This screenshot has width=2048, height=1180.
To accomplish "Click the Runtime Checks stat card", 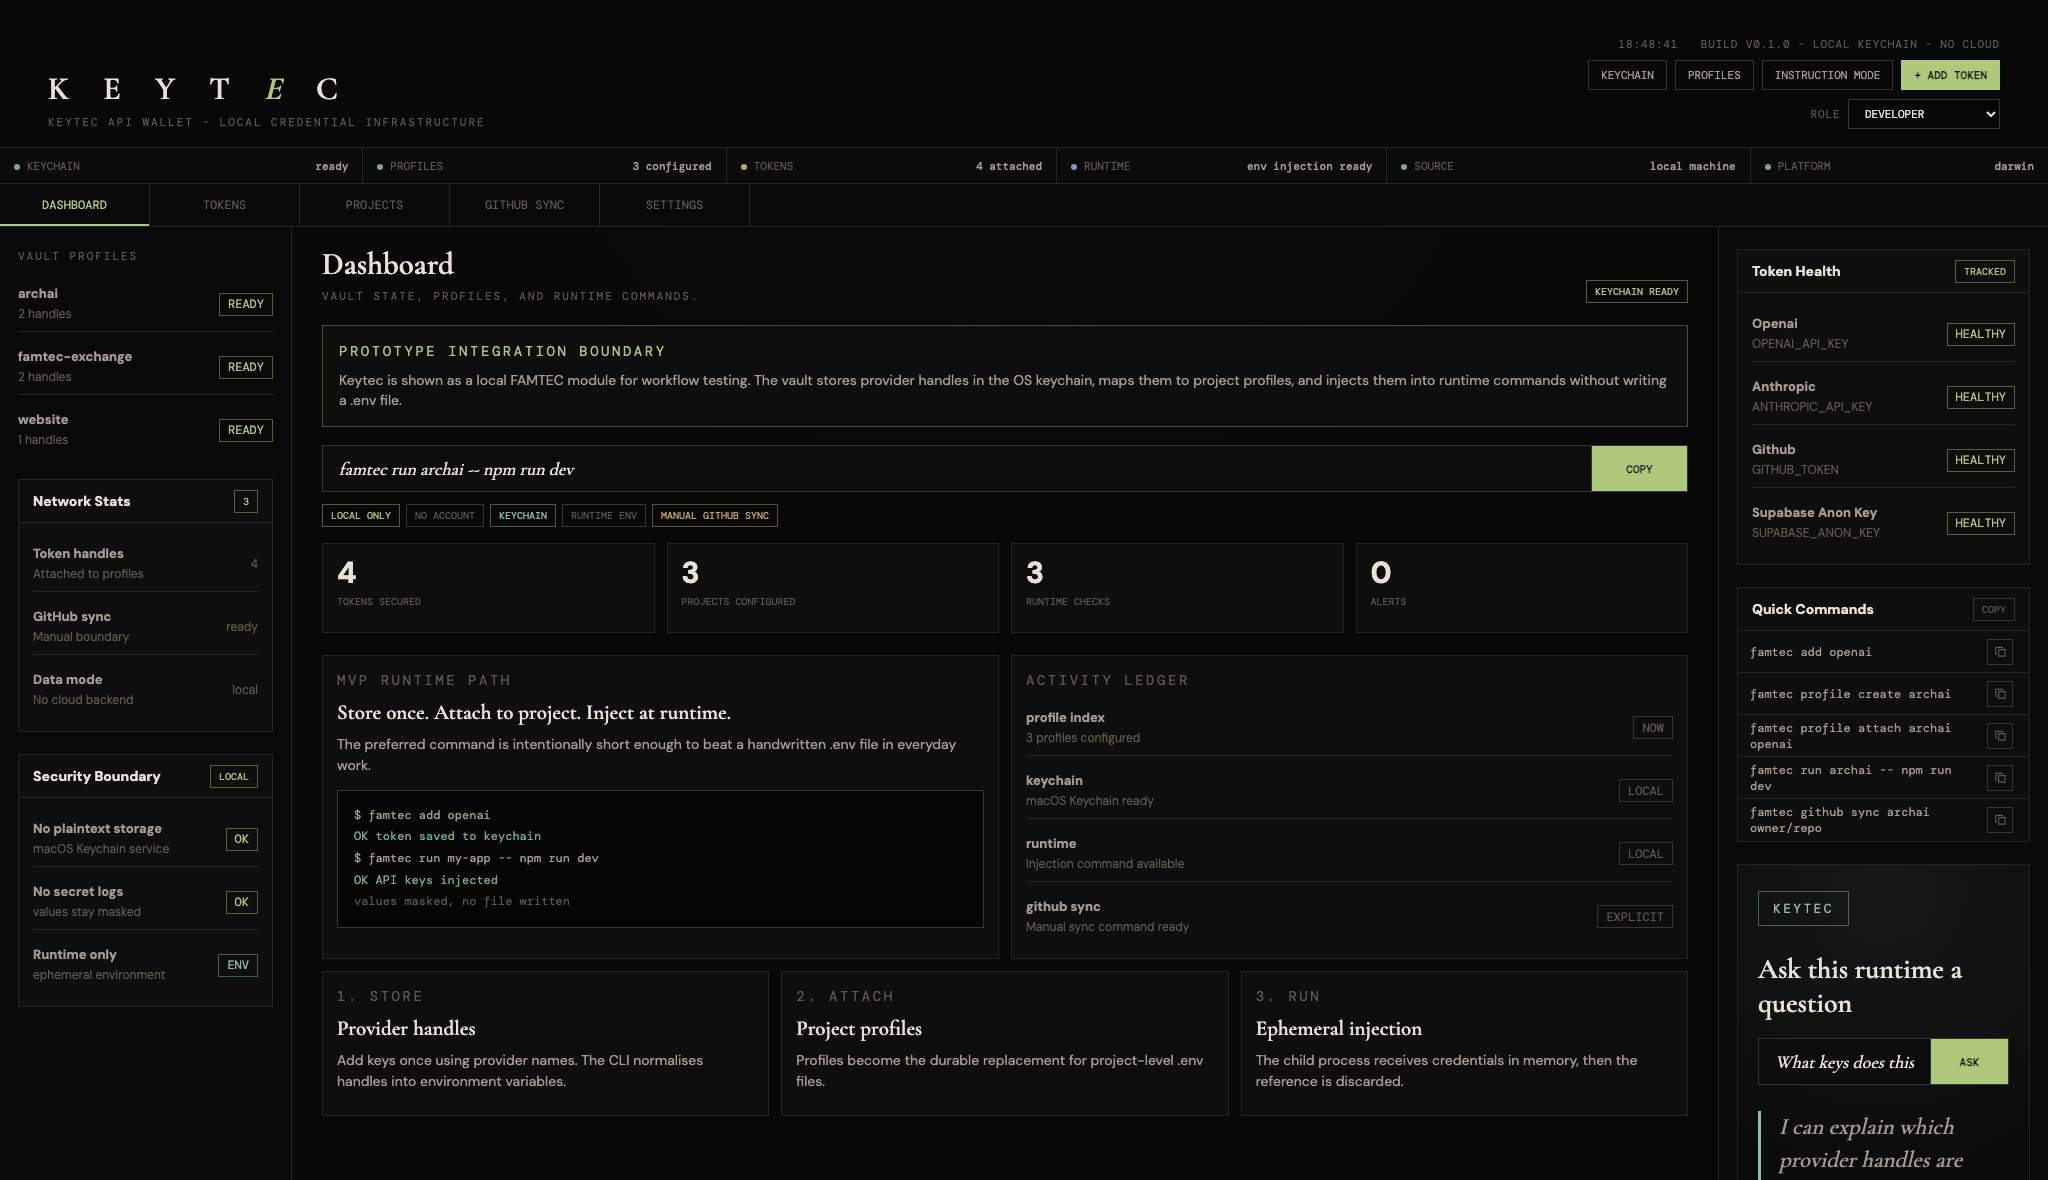I will click(1177, 588).
